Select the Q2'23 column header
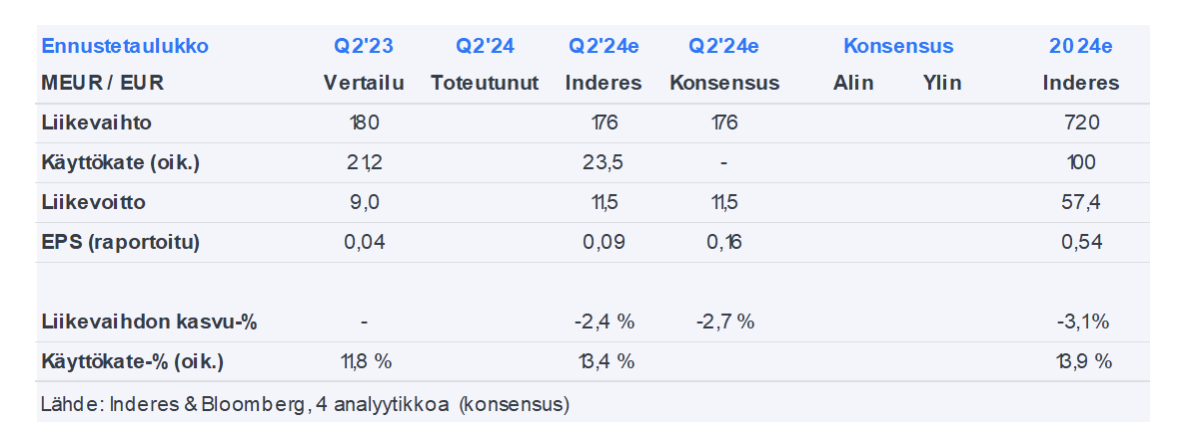Viewport: 1180px width, 440px height. [x=363, y=46]
